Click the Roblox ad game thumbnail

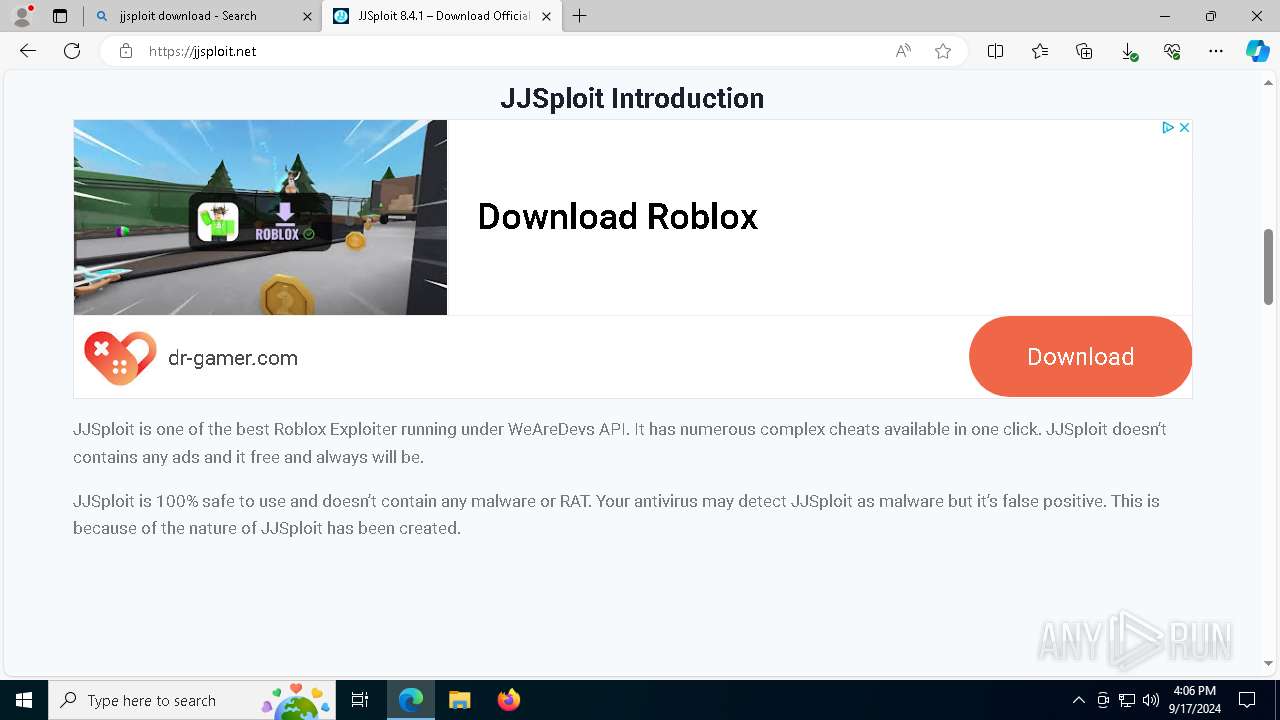pyautogui.click(x=260, y=217)
